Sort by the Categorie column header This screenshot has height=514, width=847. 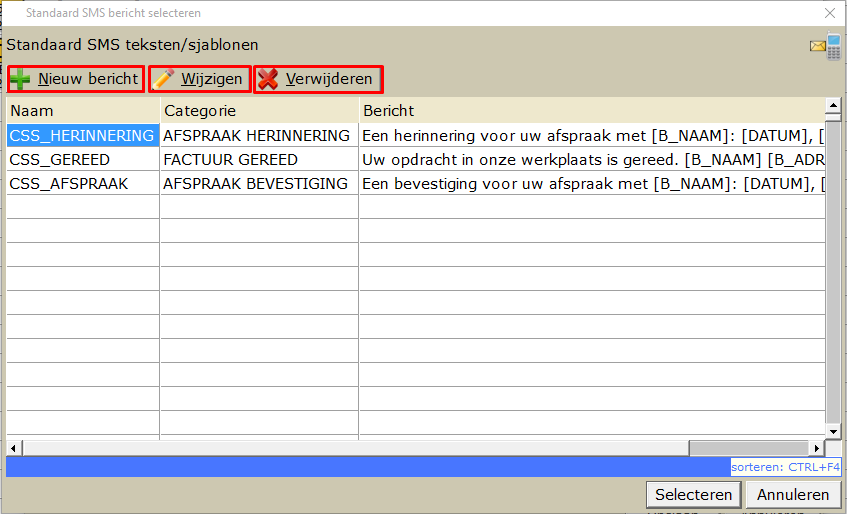point(259,111)
